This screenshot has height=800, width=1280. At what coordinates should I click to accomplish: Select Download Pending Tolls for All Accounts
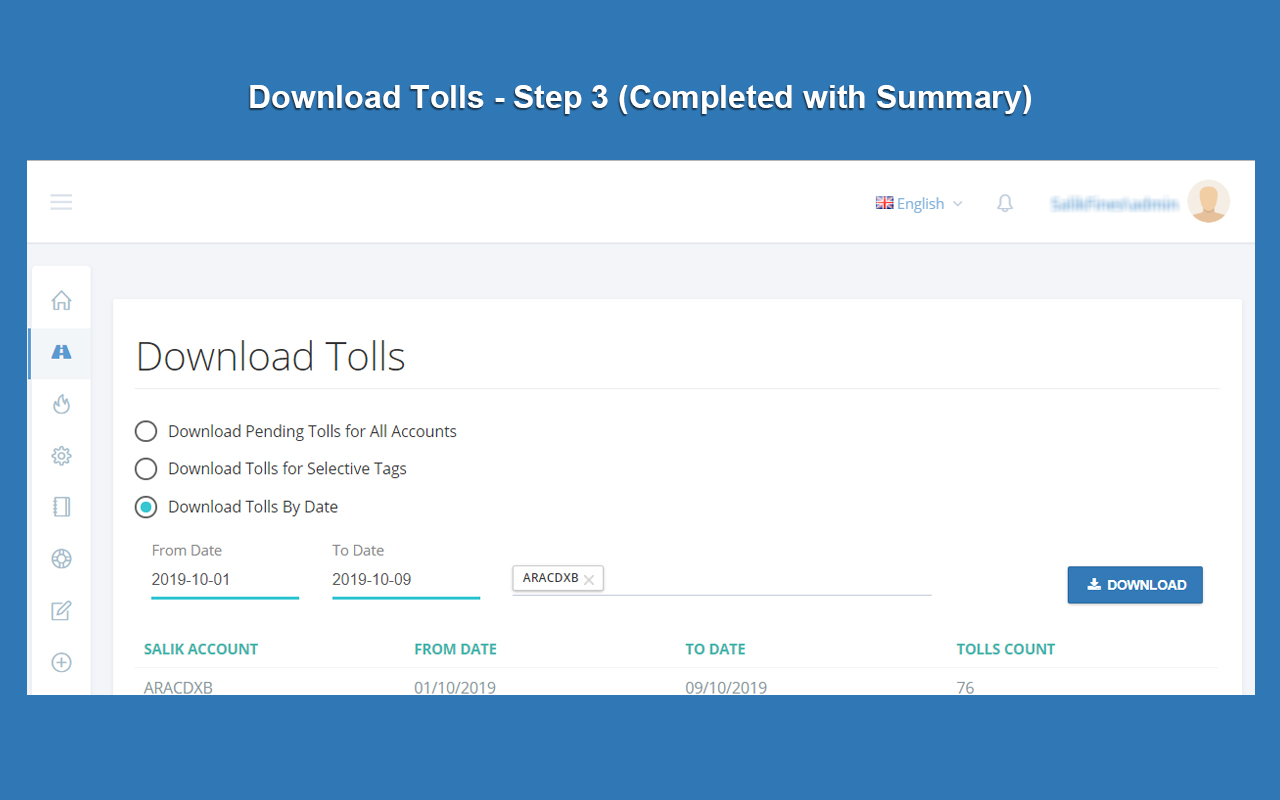pyautogui.click(x=145, y=431)
